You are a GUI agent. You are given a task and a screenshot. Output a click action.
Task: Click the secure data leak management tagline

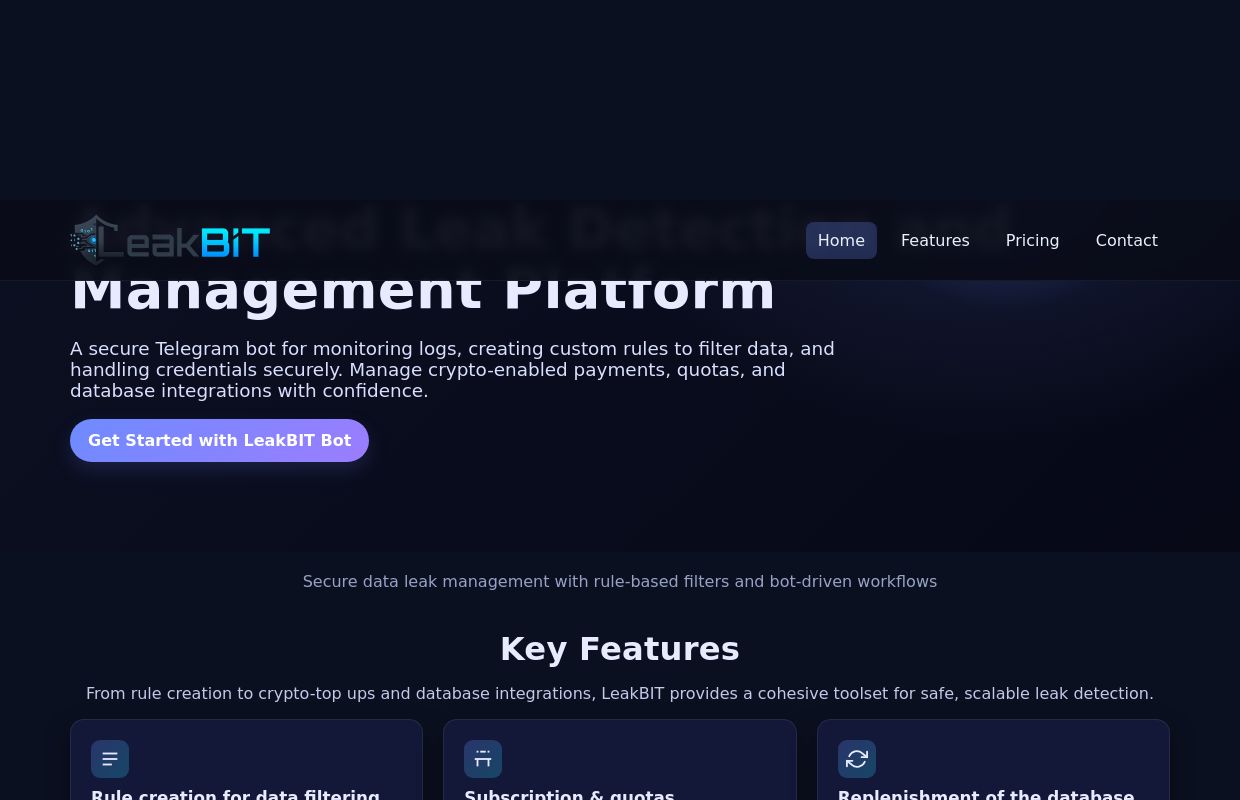coord(619,581)
